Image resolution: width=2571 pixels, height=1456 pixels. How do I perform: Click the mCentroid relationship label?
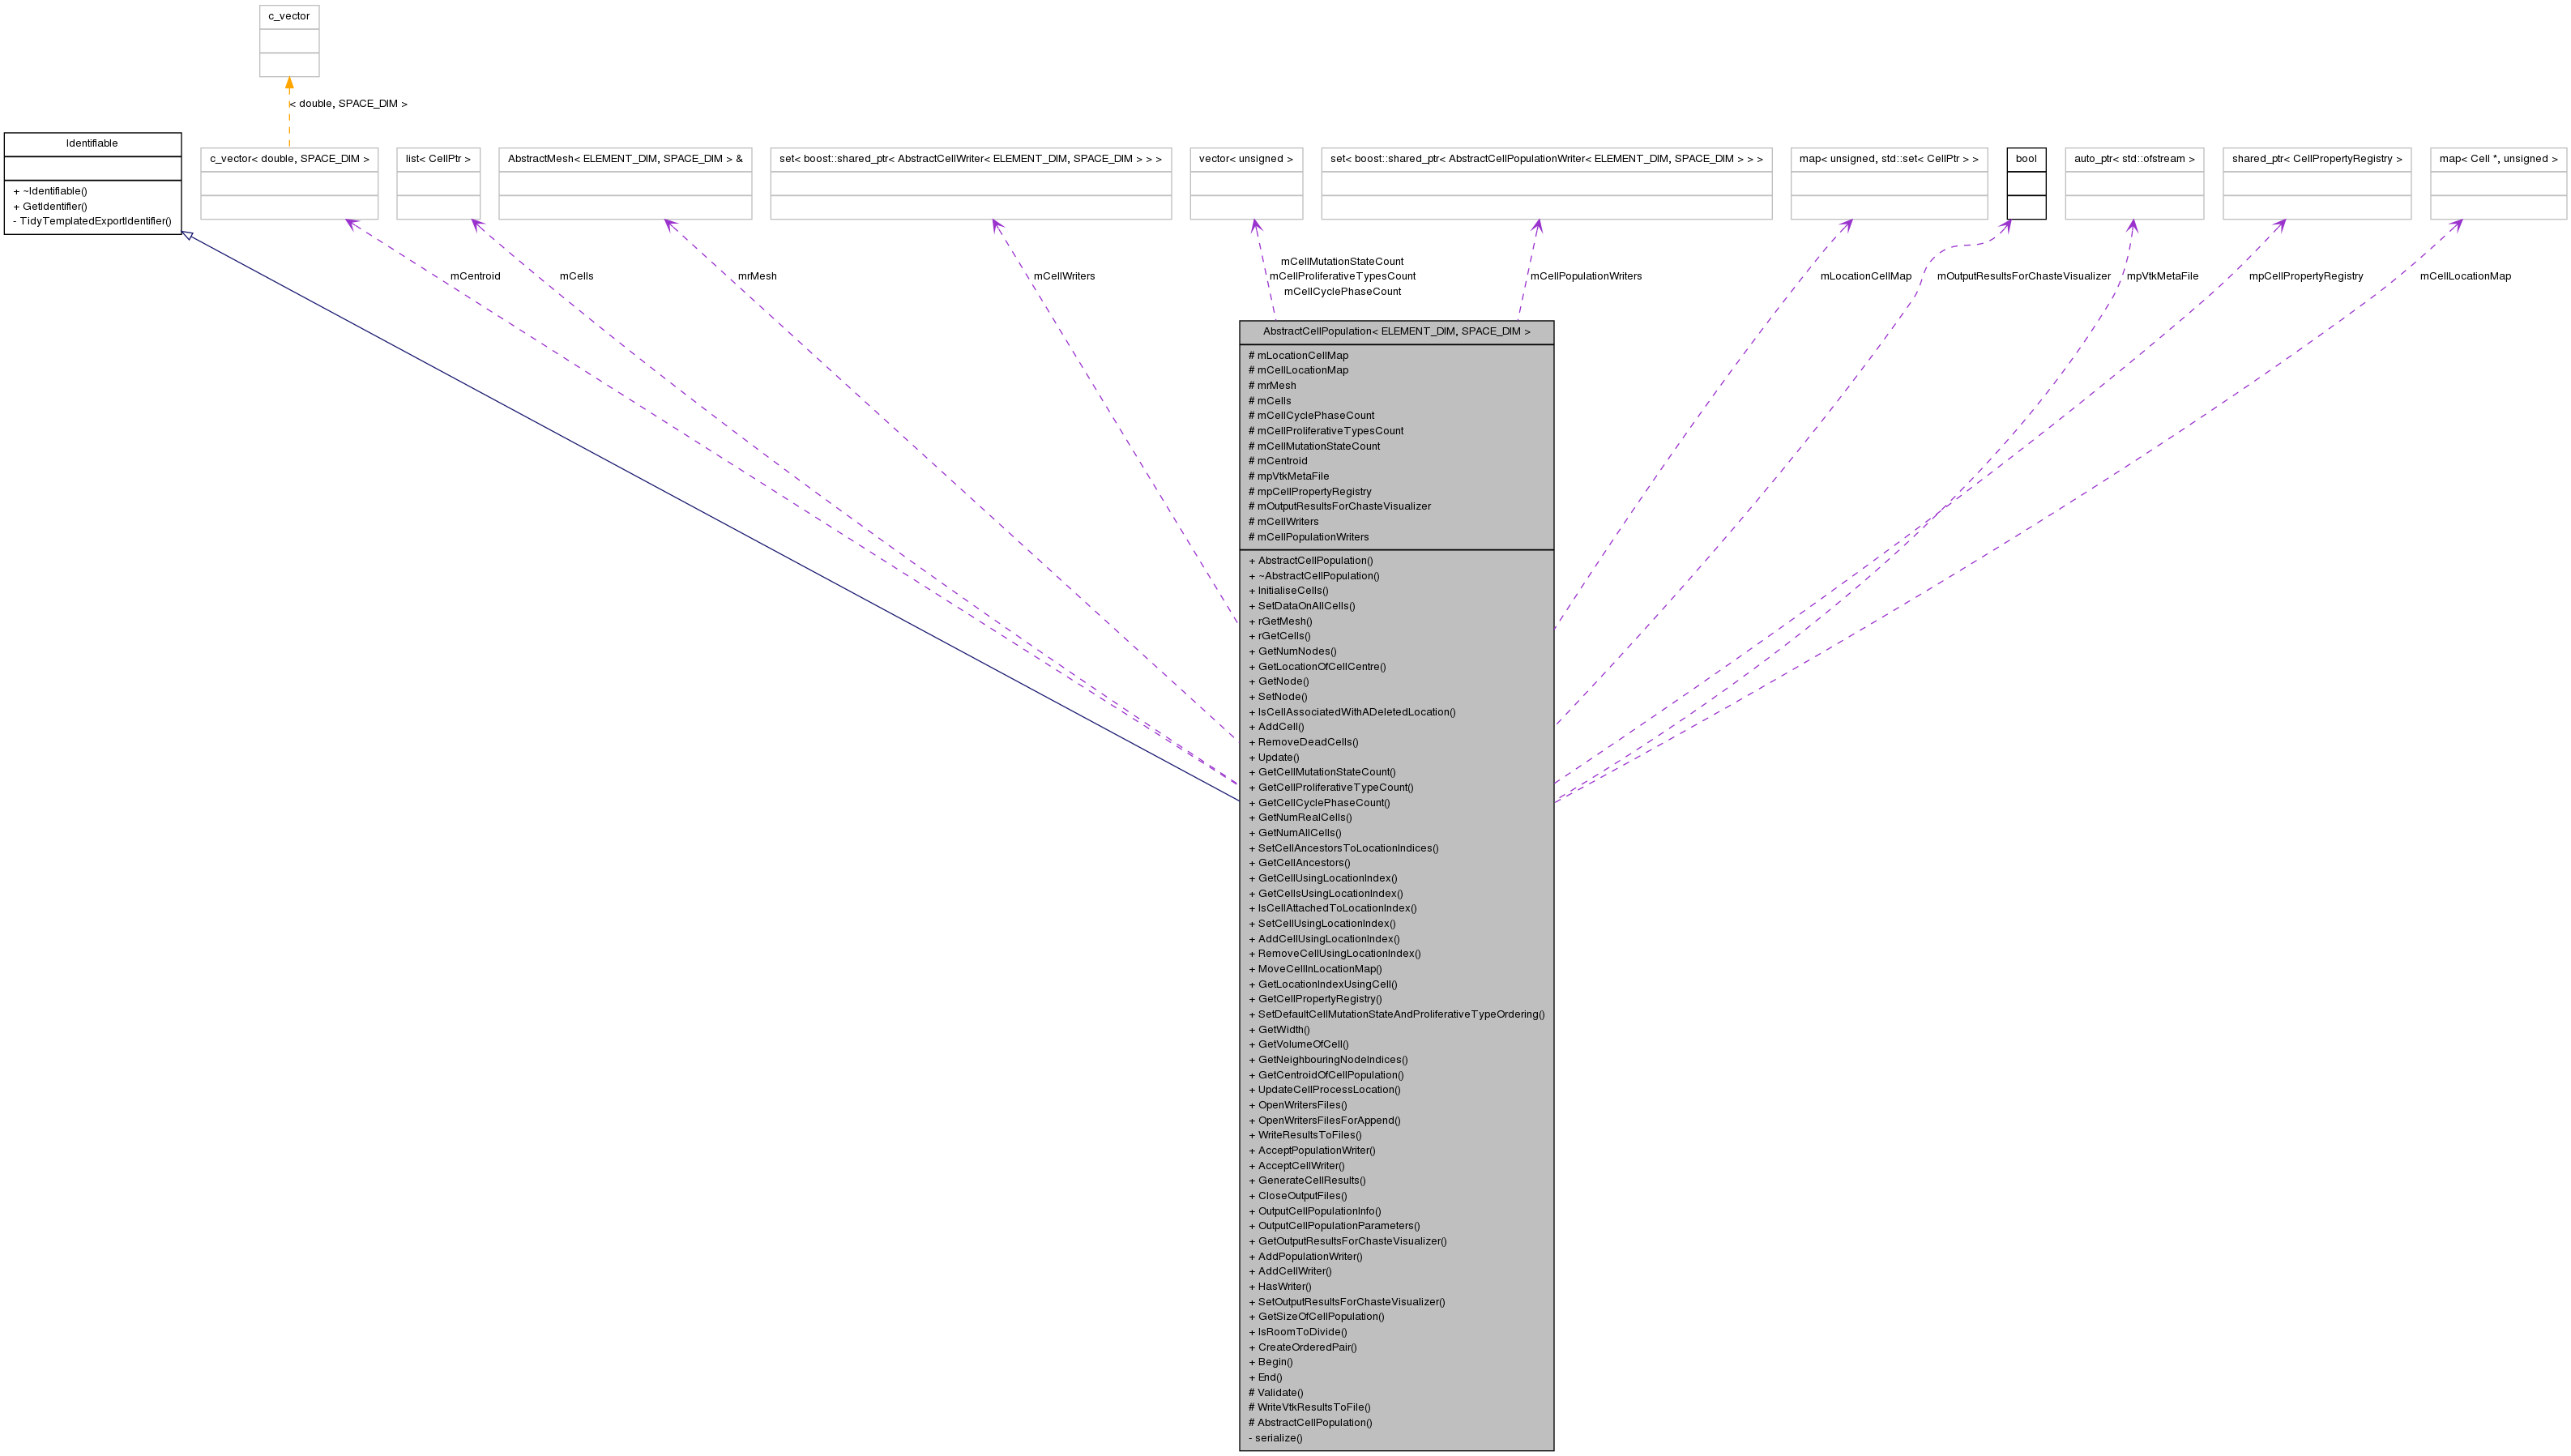click(x=474, y=276)
